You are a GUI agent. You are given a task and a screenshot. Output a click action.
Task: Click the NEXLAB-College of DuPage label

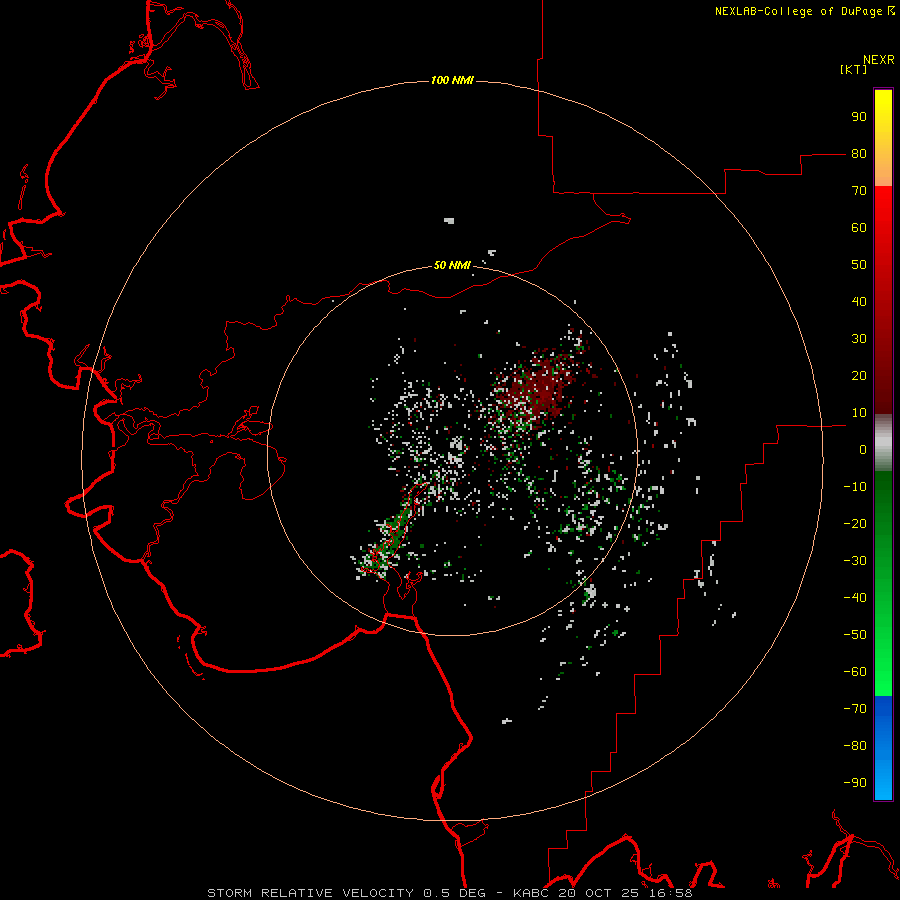(x=804, y=11)
